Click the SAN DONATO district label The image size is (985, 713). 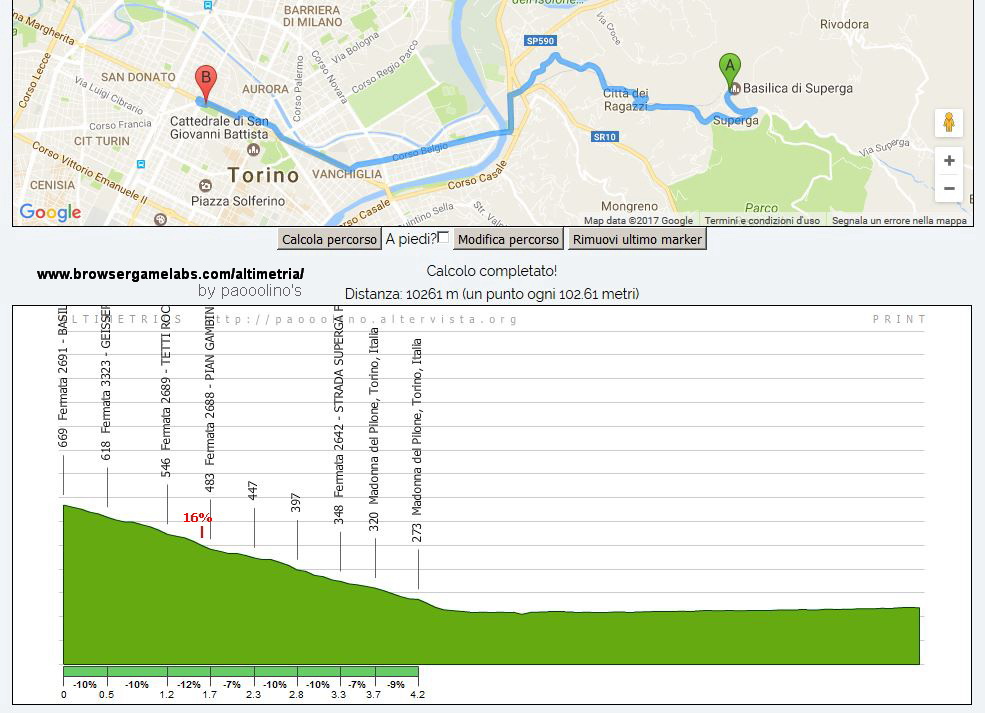[x=138, y=77]
